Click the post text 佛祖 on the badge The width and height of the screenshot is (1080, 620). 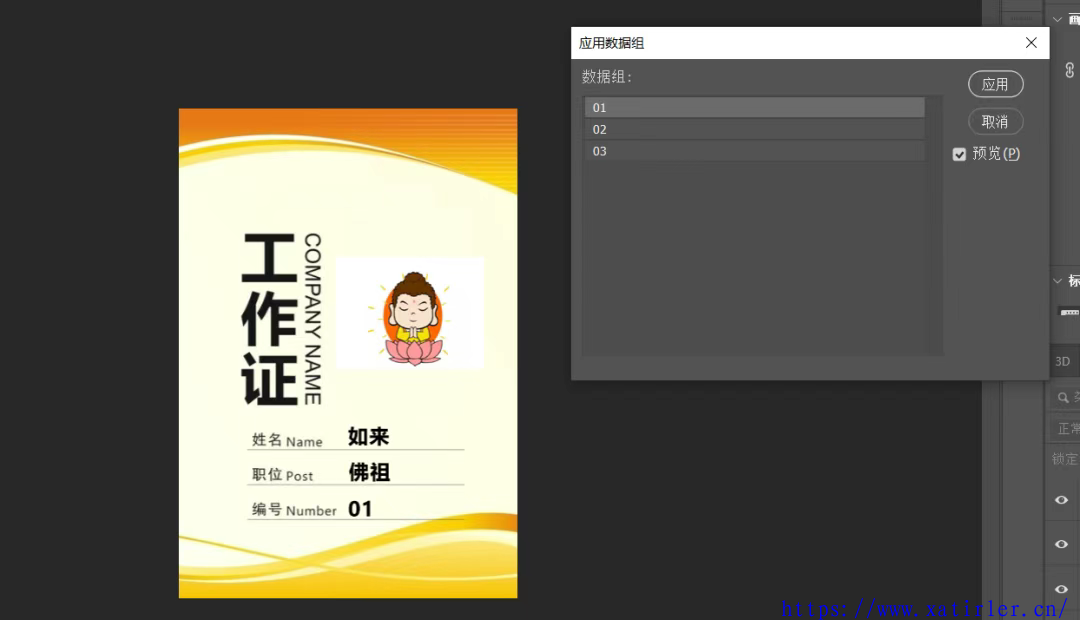369,472
